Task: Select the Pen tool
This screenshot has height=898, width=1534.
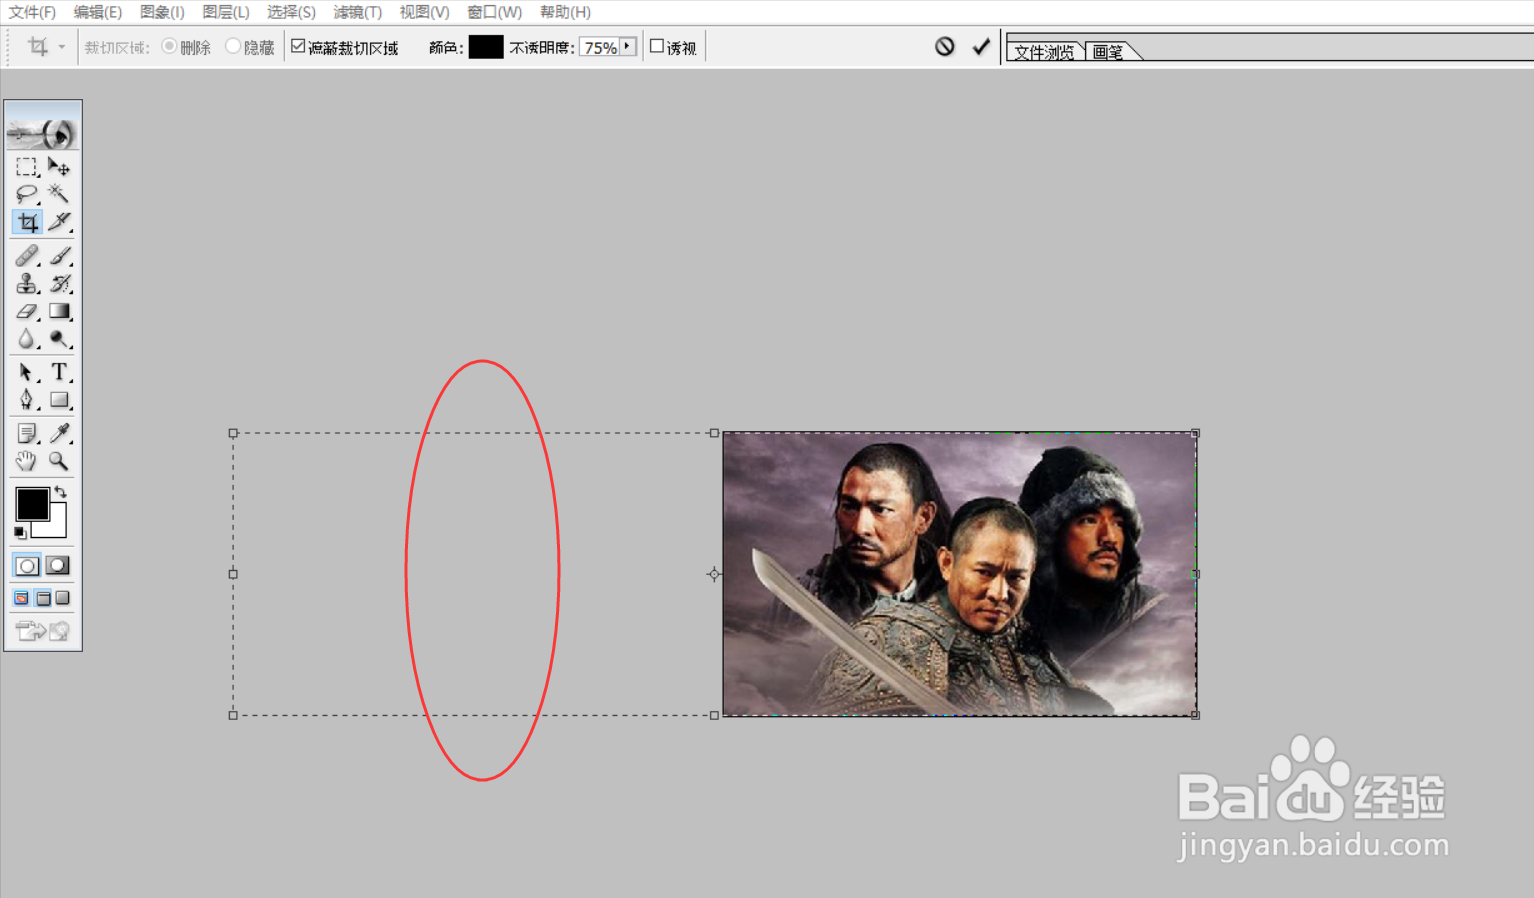Action: (27, 400)
